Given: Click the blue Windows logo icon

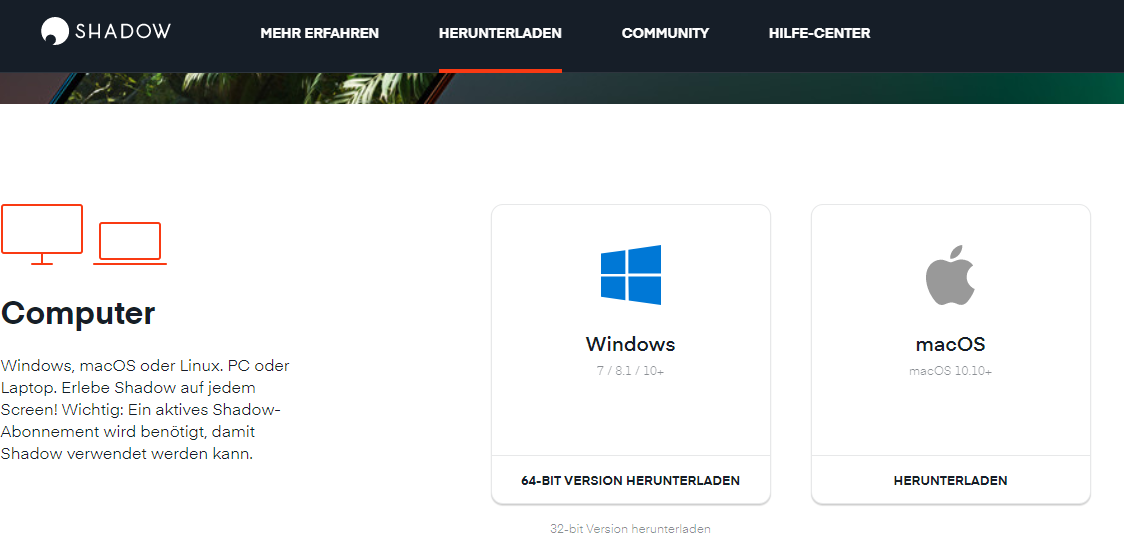Looking at the screenshot, I should click(x=631, y=275).
